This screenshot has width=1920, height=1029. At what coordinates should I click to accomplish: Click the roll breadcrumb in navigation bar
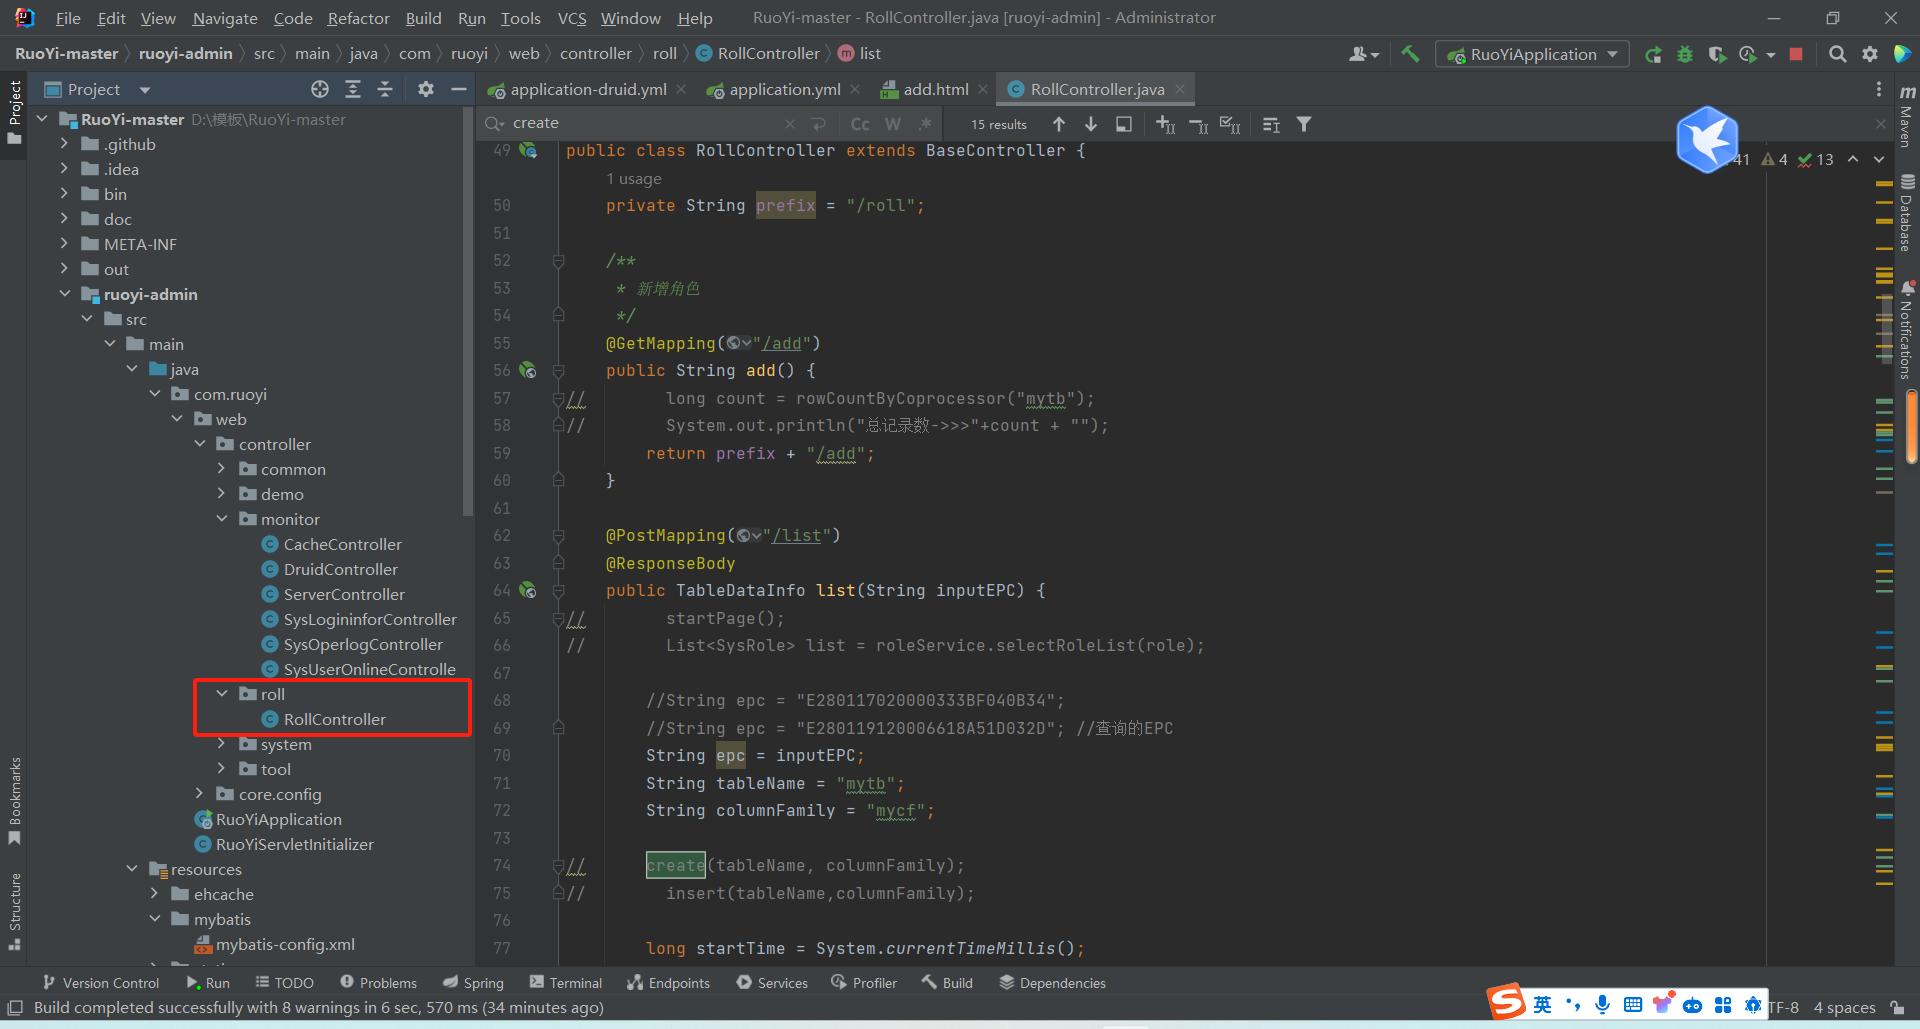[665, 53]
